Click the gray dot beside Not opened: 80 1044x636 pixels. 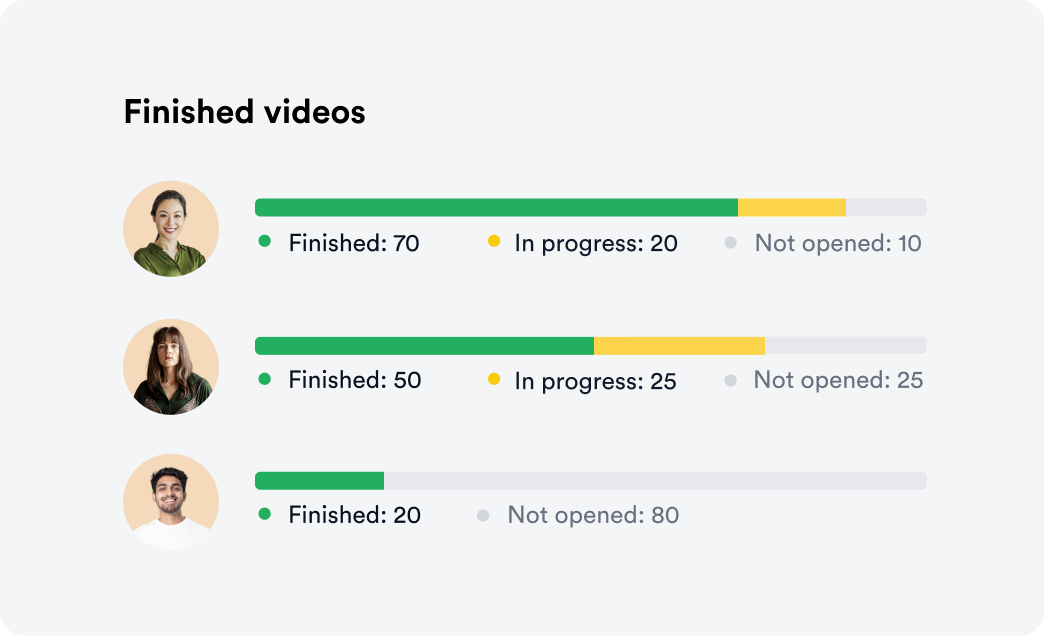point(483,515)
